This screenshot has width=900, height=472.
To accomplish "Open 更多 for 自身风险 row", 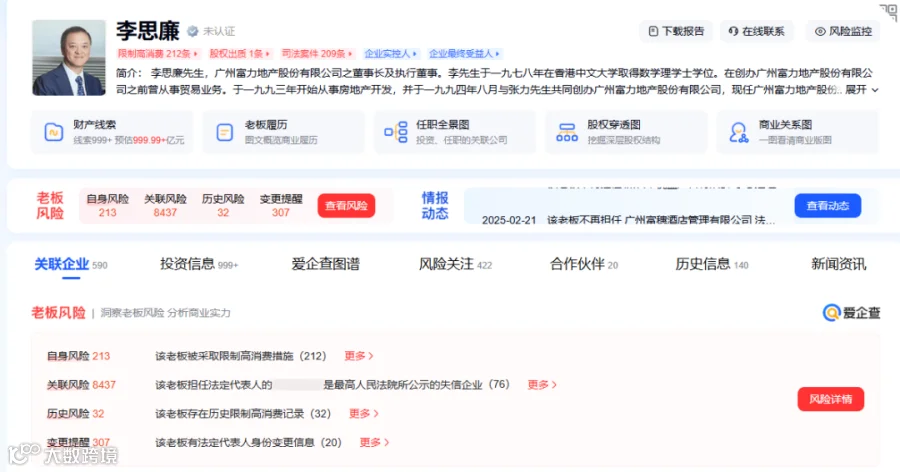I will [x=359, y=356].
